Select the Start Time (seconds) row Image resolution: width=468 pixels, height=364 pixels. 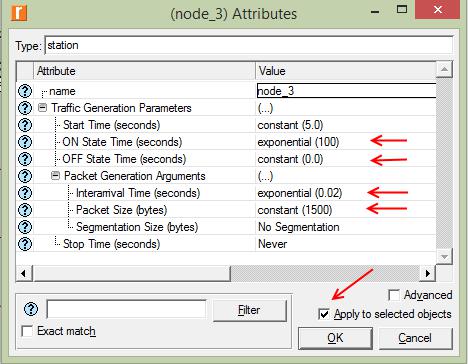click(x=226, y=125)
